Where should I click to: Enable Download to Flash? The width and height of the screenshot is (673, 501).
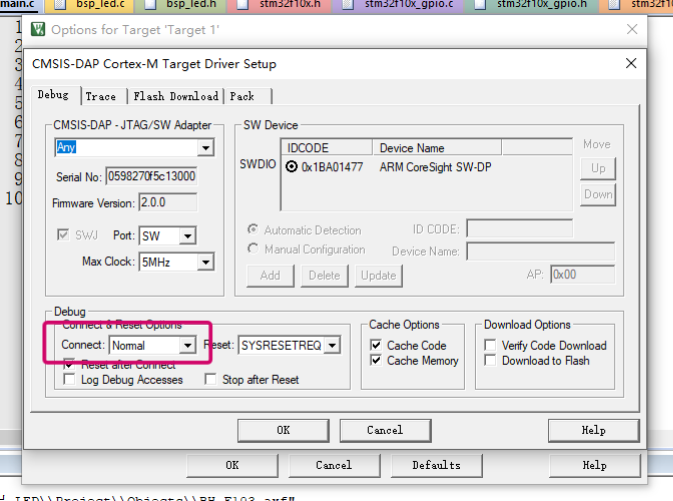point(490,360)
